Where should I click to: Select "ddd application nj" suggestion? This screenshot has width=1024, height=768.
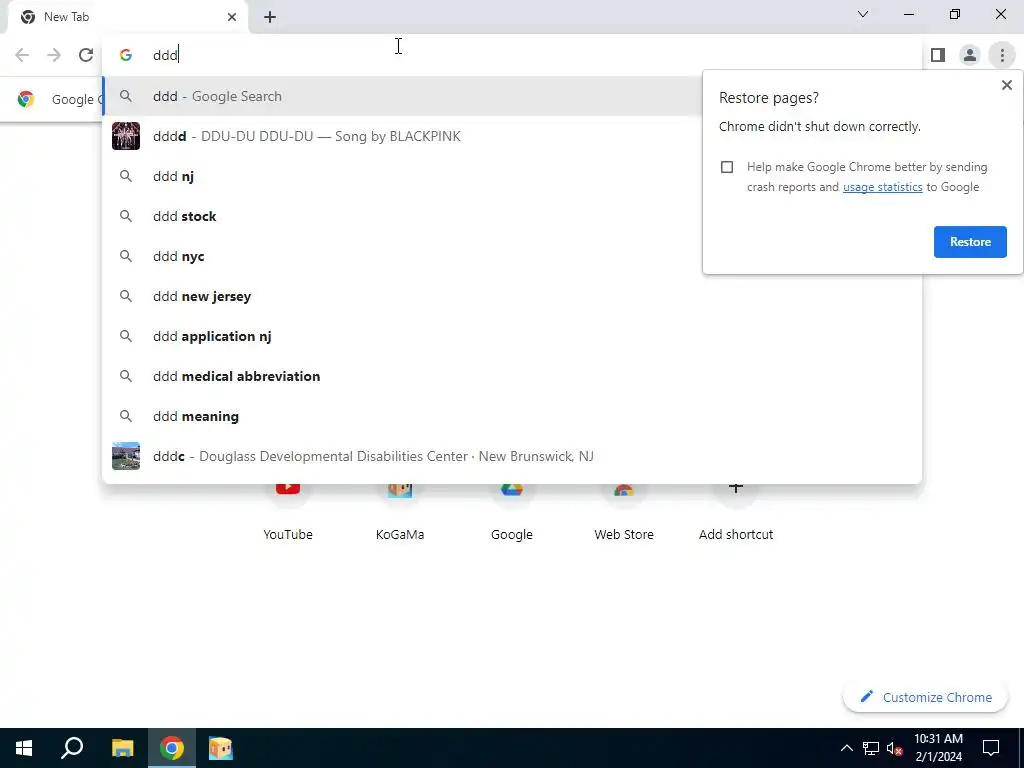512,336
